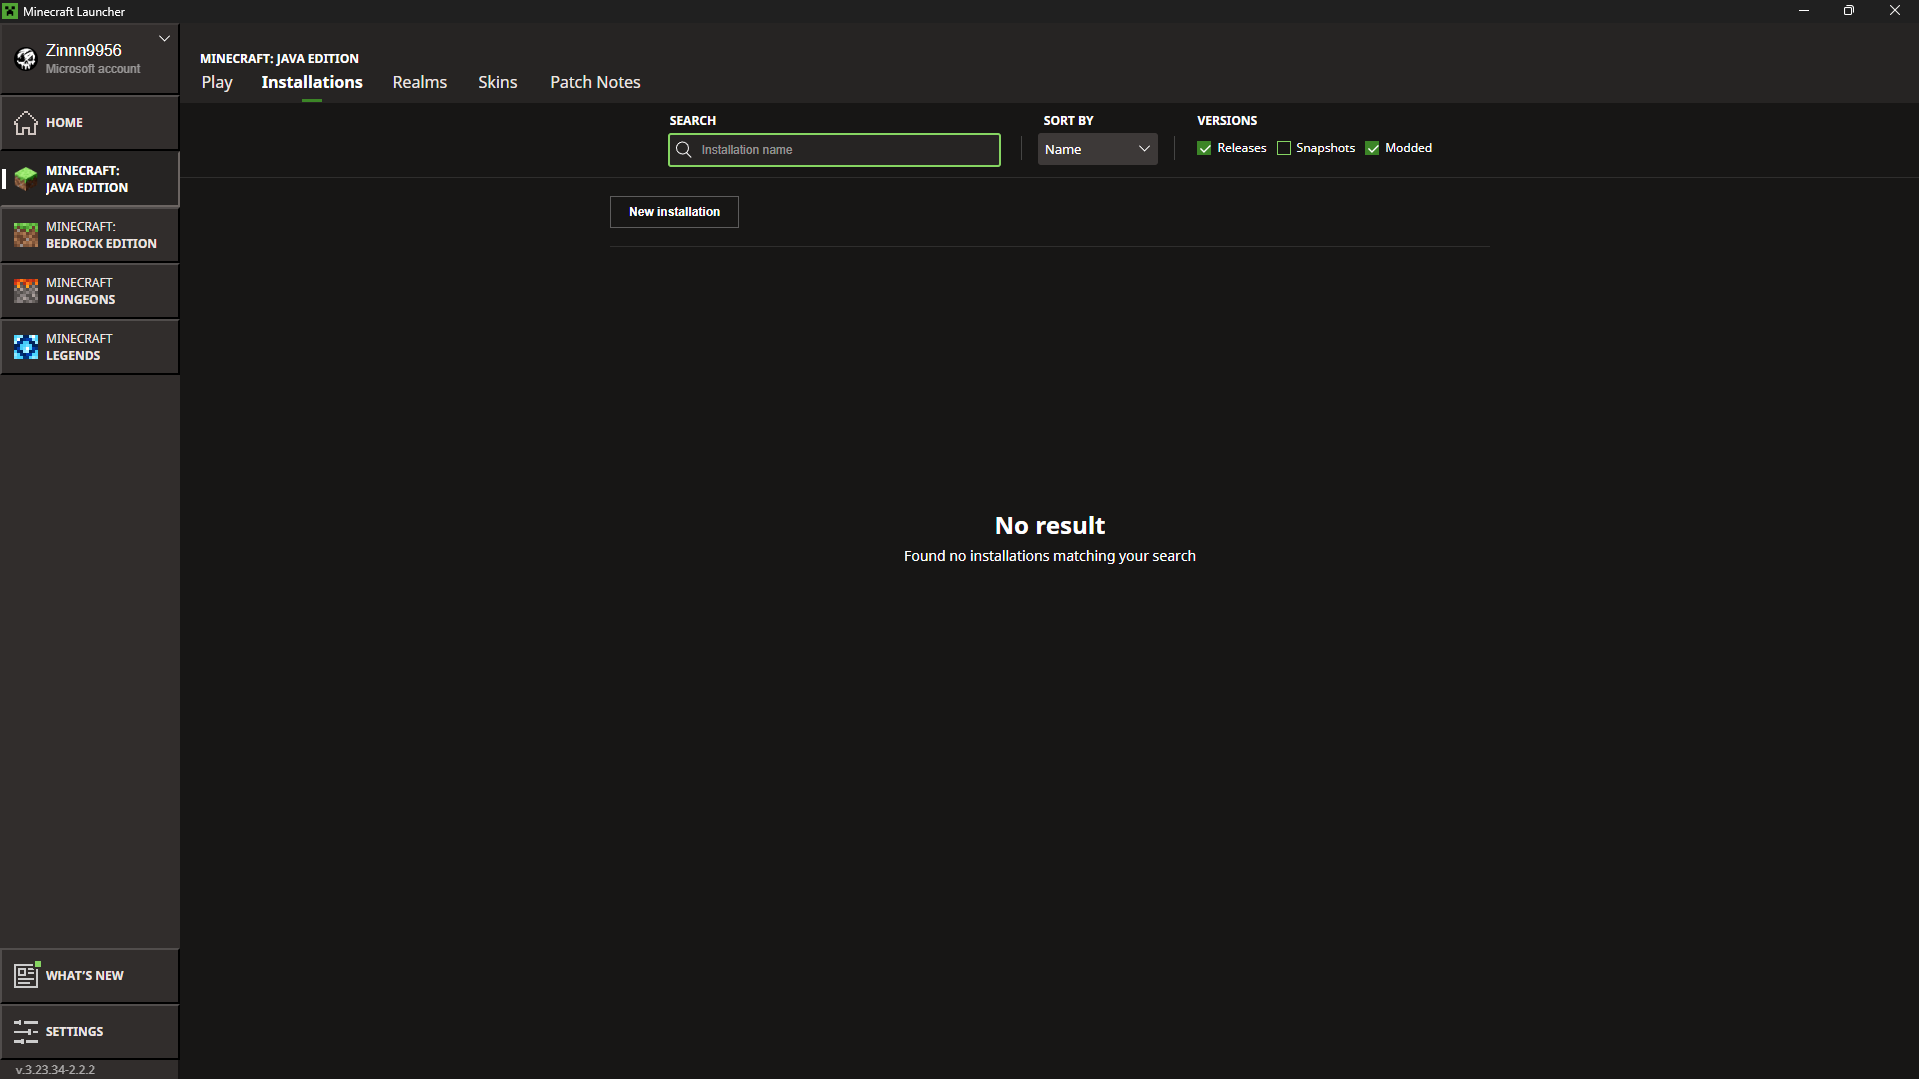Screen dimensions: 1919x1079
Task: Click the Minecraft Launcher title bar icon
Action: point(10,11)
